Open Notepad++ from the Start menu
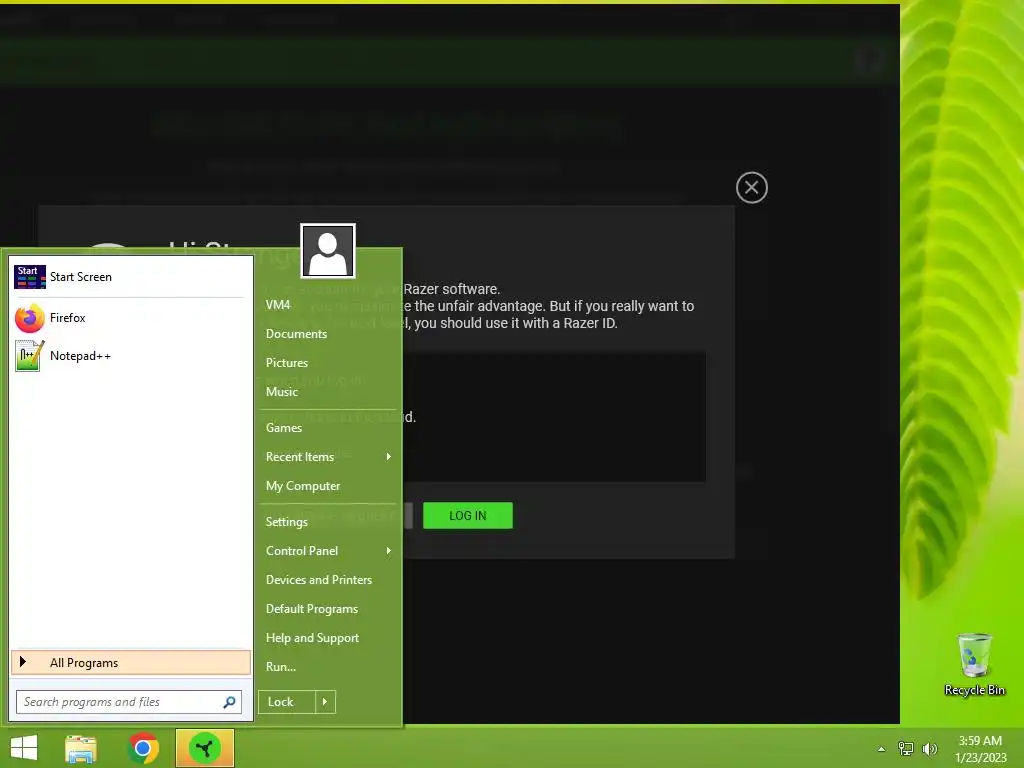 [131, 356]
